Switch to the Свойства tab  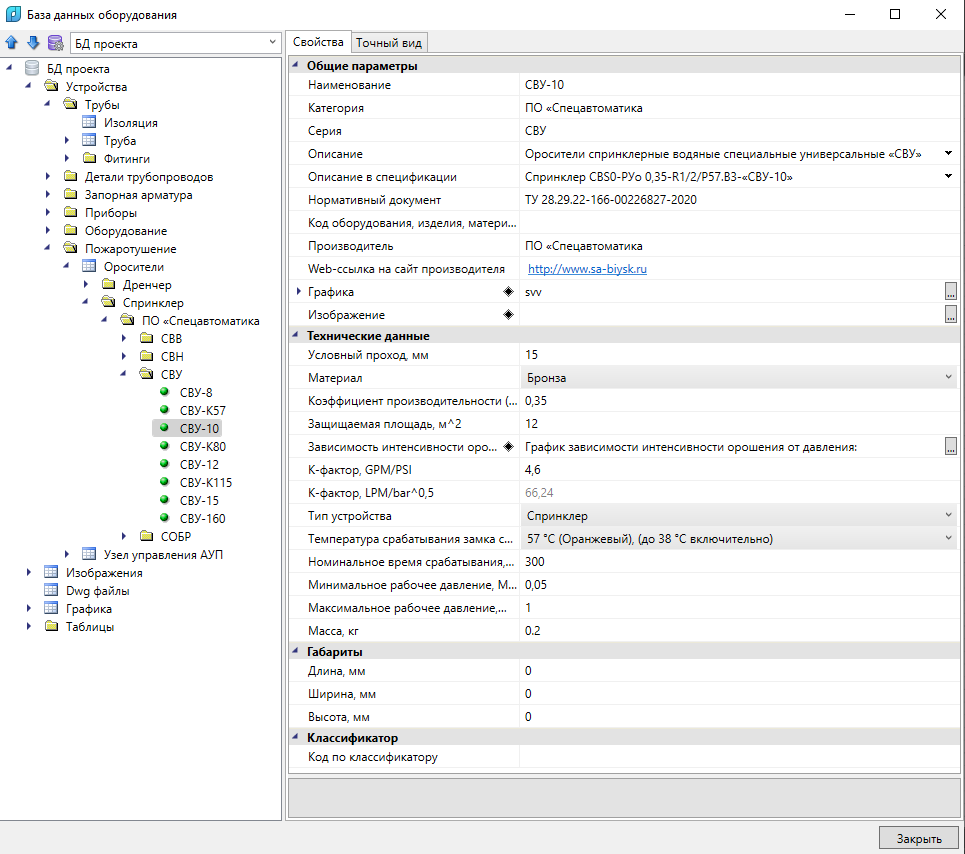pos(318,42)
